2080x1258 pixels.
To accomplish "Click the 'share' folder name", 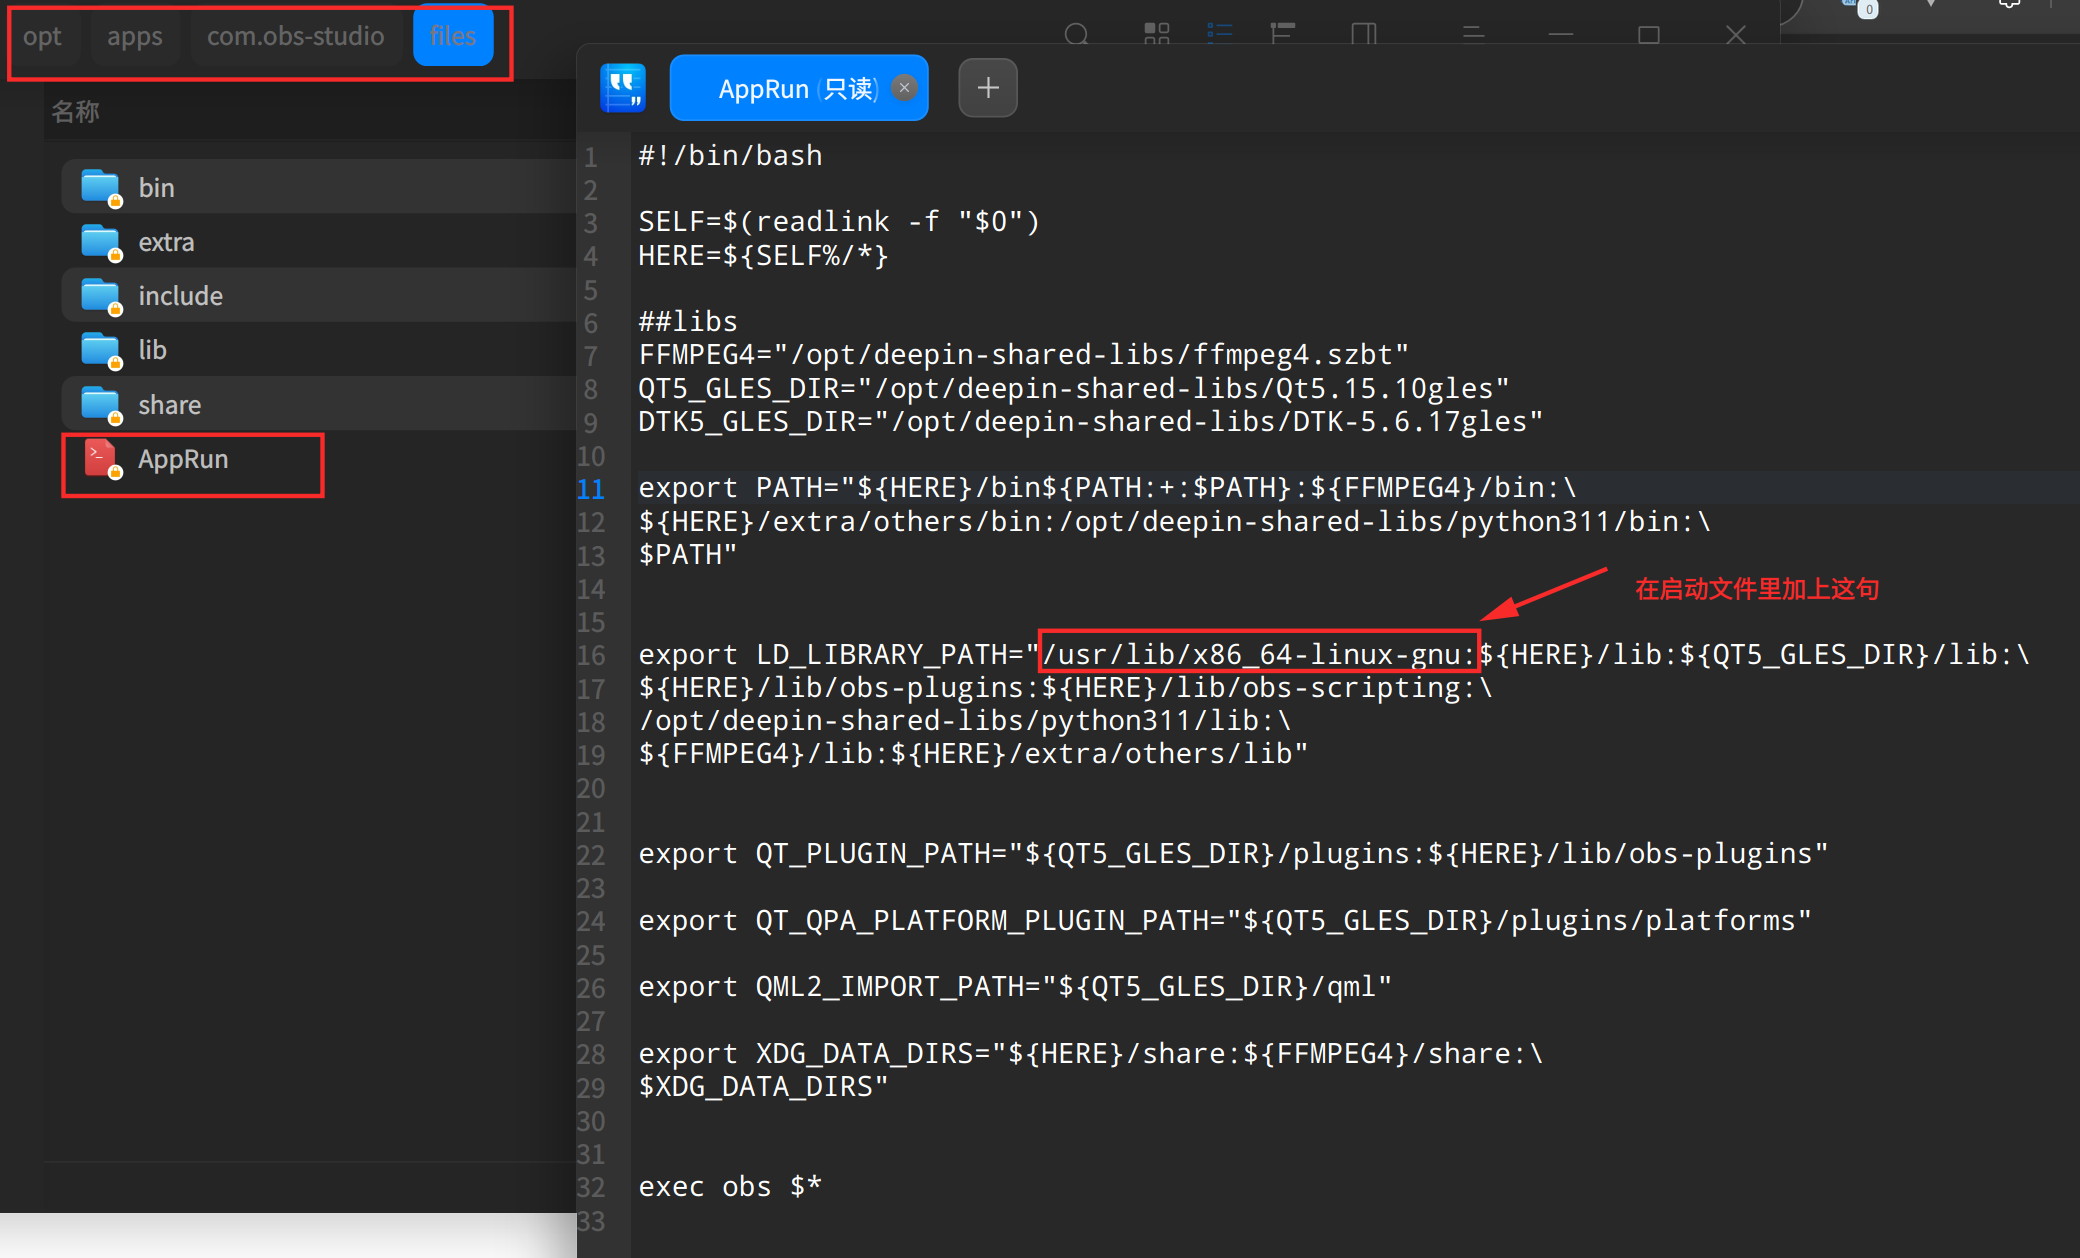I will [x=169, y=405].
